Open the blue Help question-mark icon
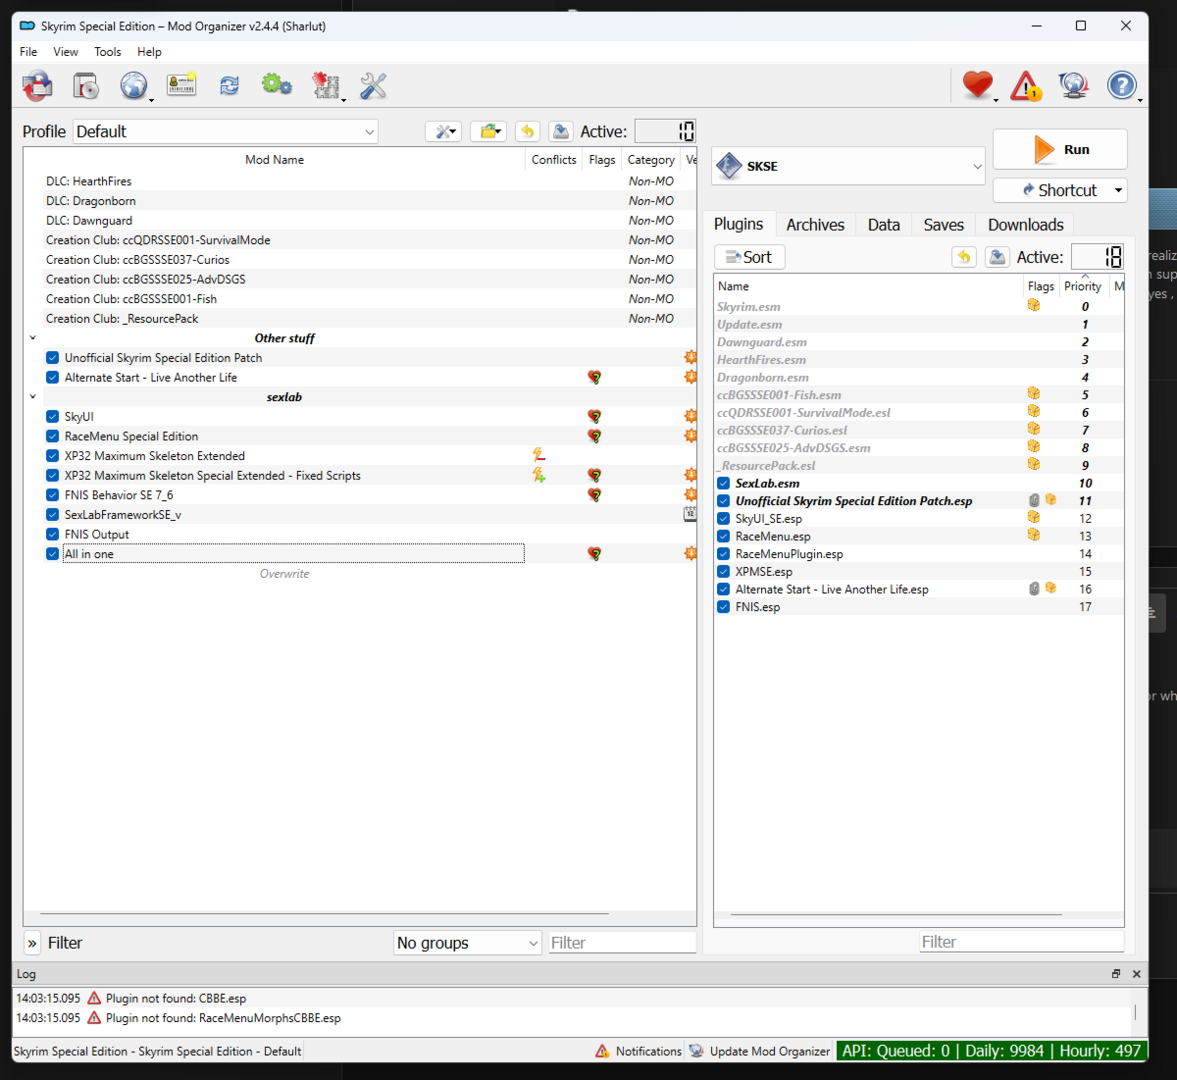1177x1080 pixels. pyautogui.click(x=1121, y=85)
